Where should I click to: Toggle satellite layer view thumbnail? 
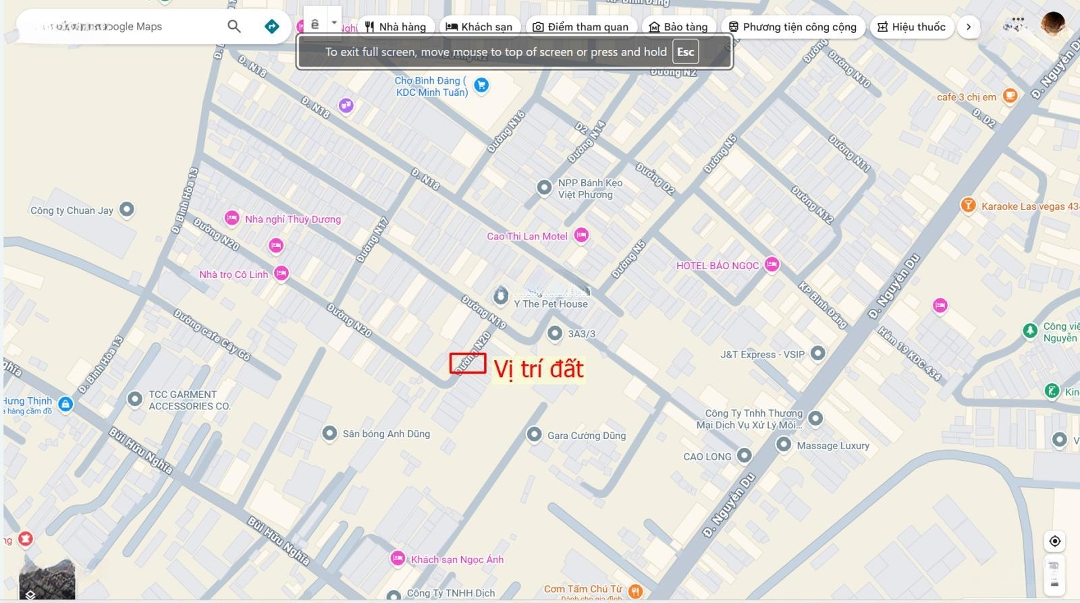47,579
